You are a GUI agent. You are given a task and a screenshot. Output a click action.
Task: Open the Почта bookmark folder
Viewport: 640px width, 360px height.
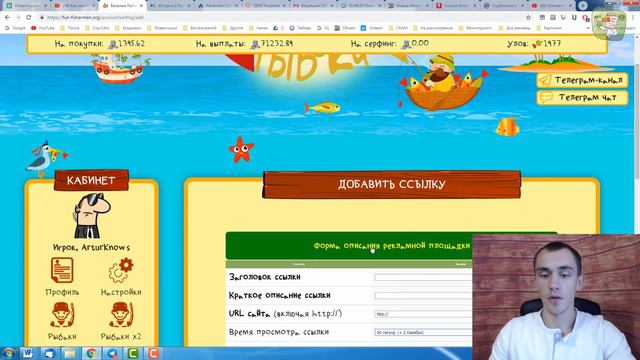70,28
